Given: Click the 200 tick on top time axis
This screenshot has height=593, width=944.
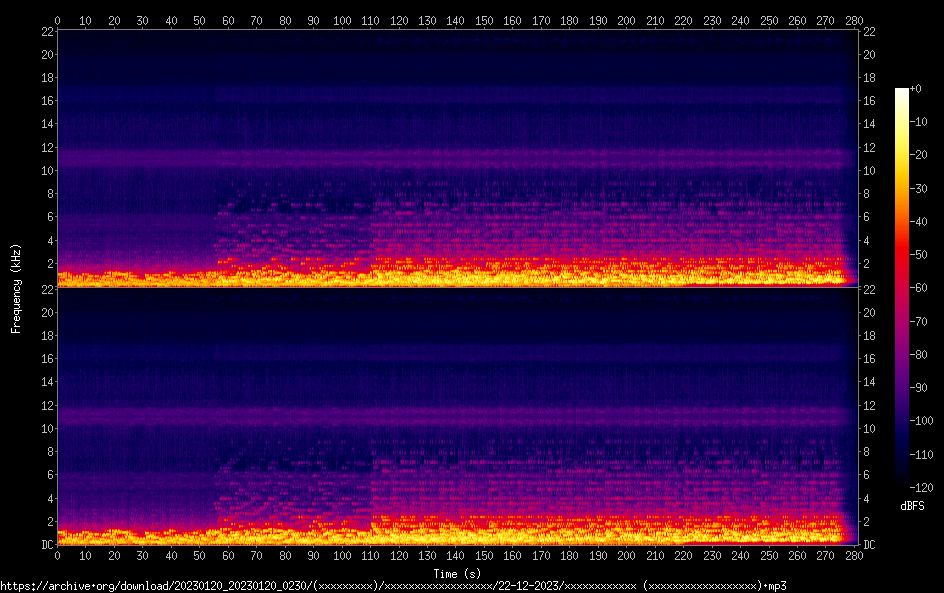Looking at the screenshot, I should [x=627, y=20].
